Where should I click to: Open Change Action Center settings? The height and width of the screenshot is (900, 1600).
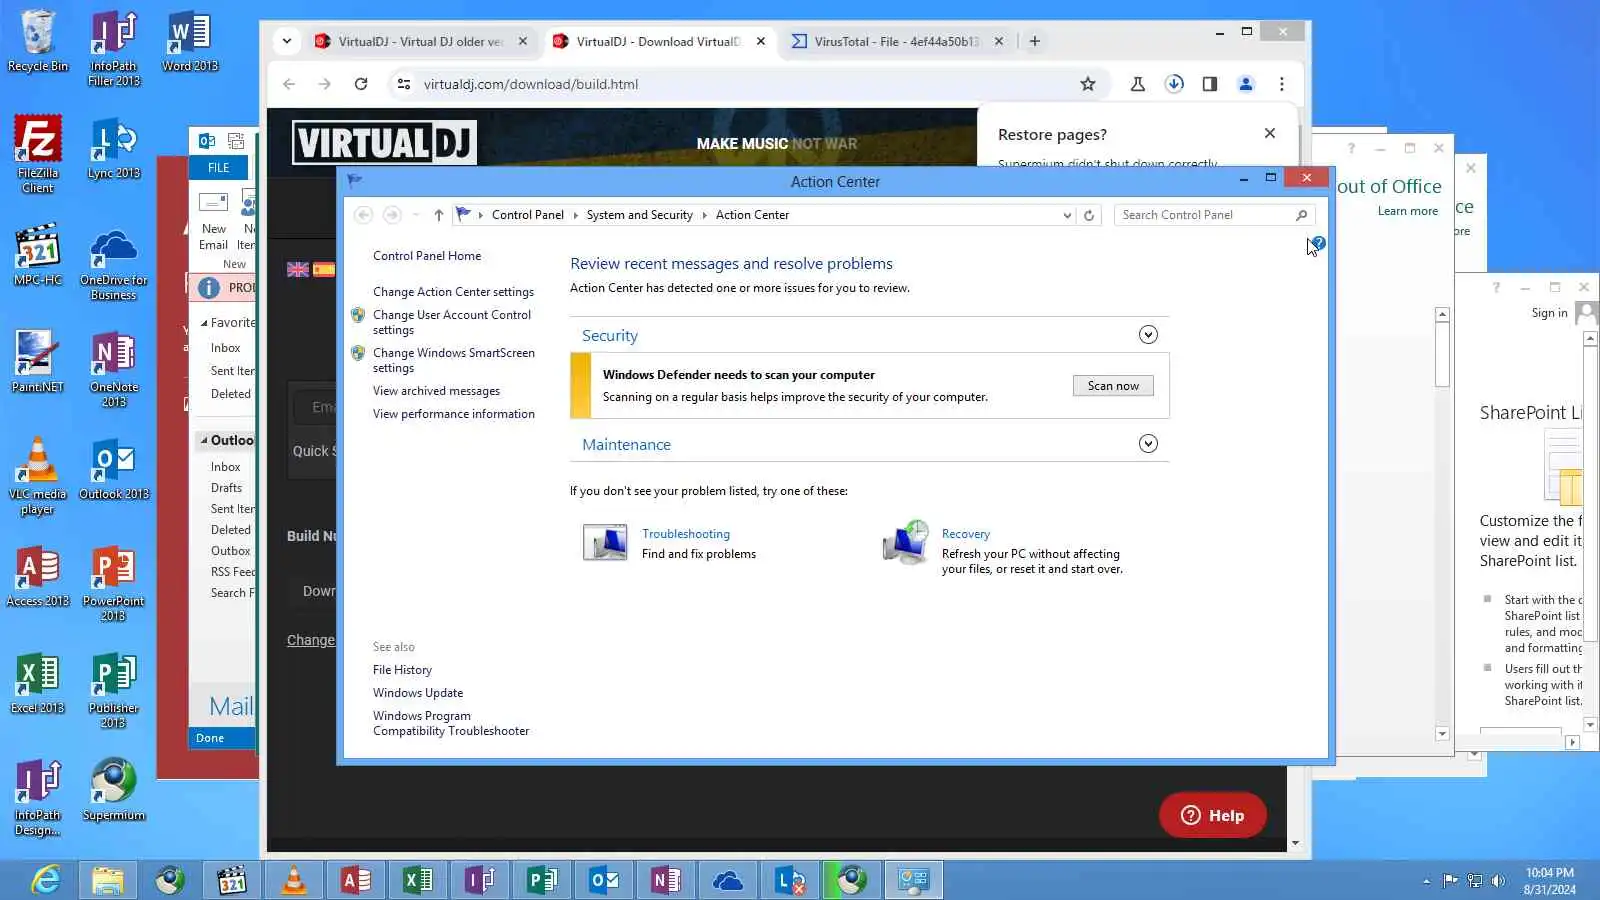pos(453,292)
